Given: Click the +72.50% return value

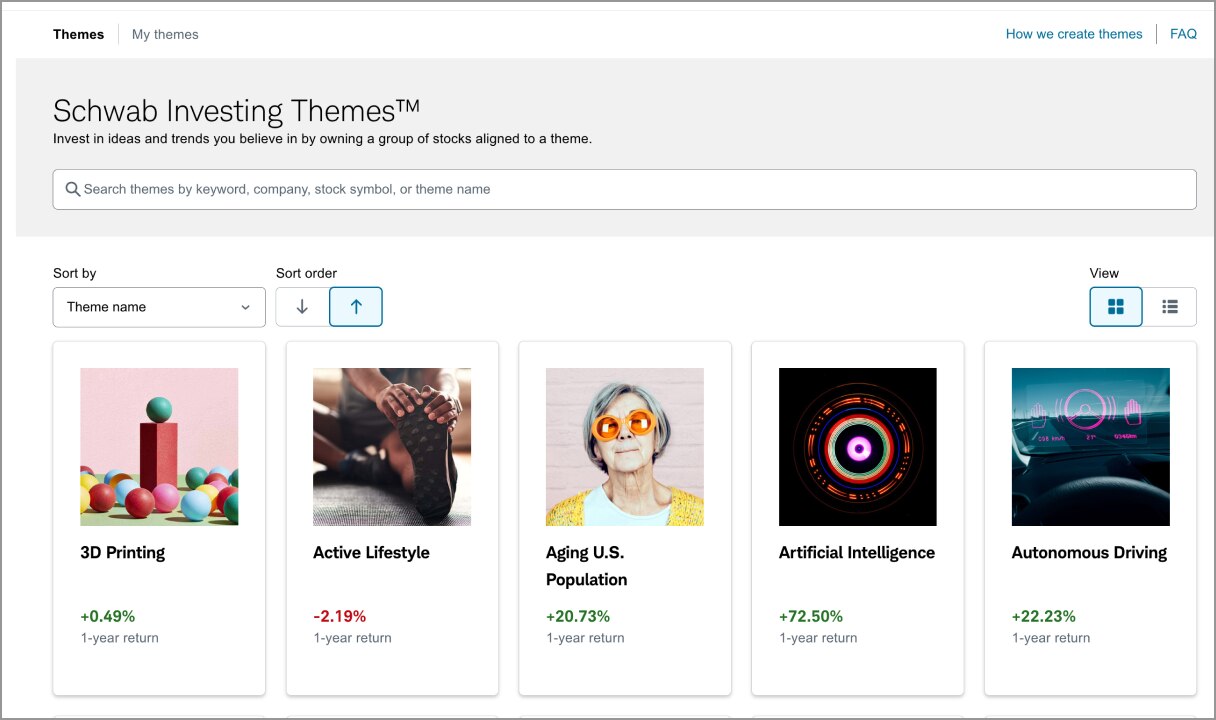Looking at the screenshot, I should click(811, 616).
